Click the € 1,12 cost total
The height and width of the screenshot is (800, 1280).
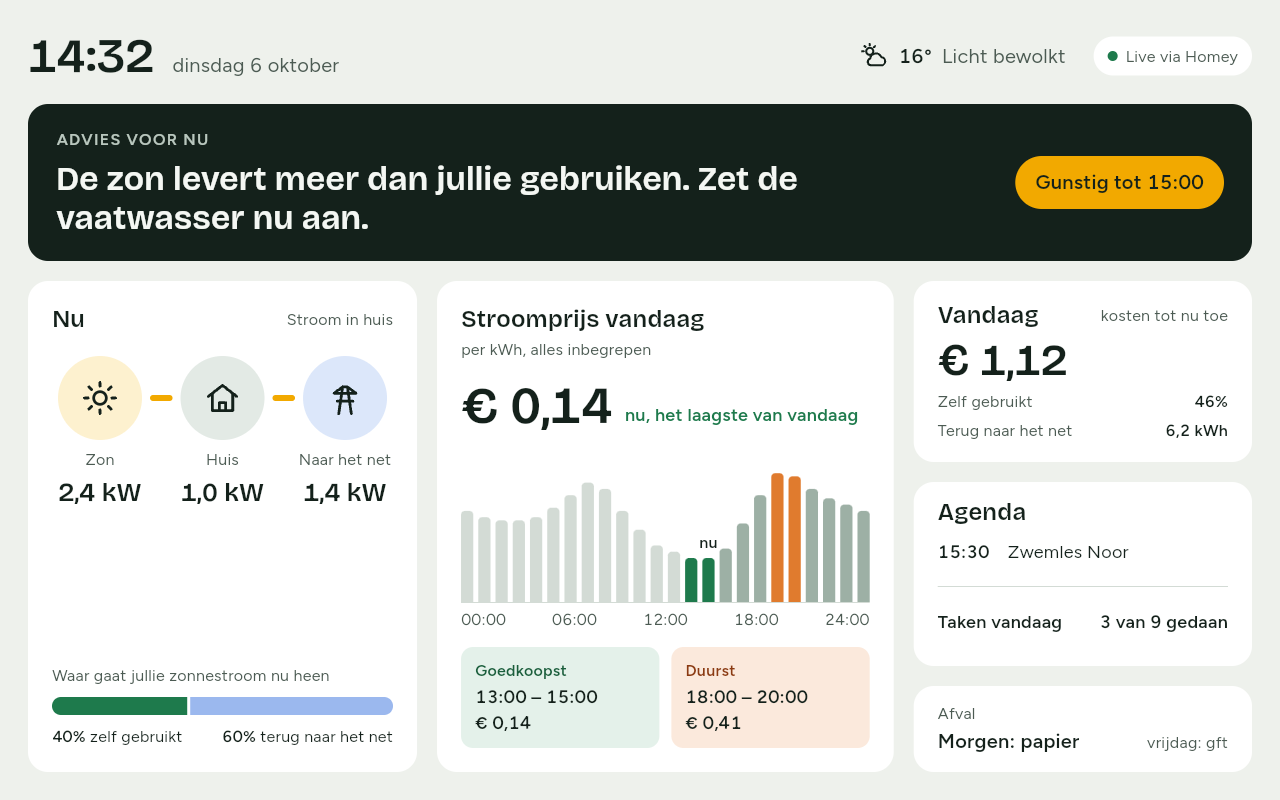[x=1003, y=361]
